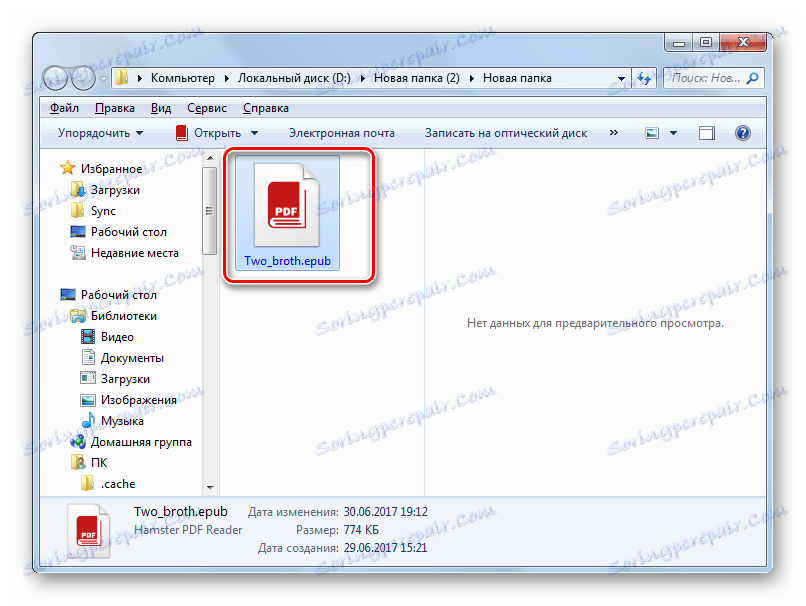
Task: Open the .cache folder in the tree
Action: click(118, 484)
